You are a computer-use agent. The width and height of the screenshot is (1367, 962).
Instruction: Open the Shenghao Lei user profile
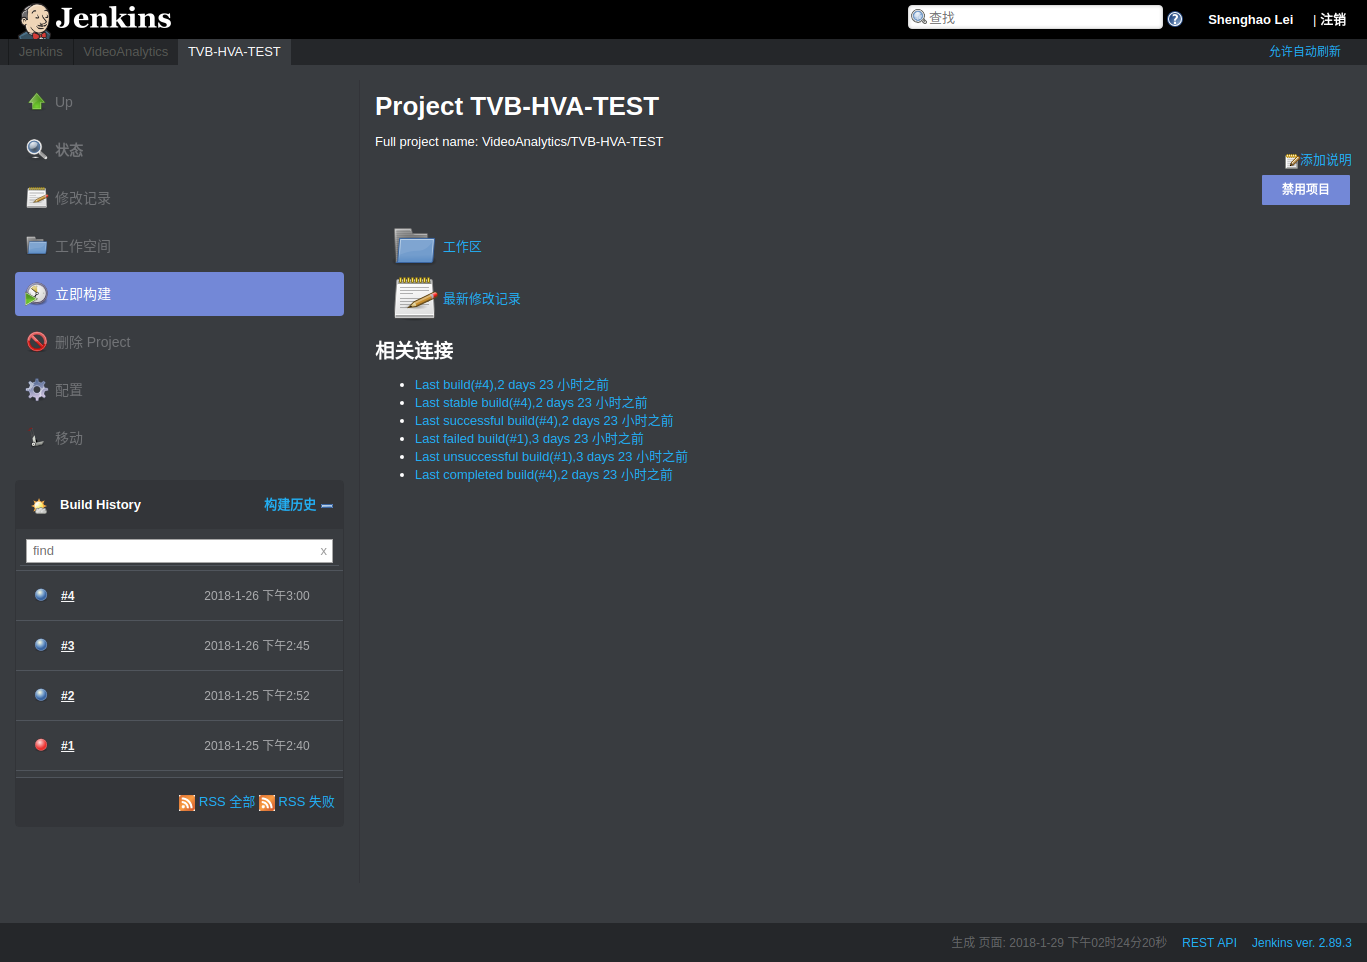(x=1250, y=20)
